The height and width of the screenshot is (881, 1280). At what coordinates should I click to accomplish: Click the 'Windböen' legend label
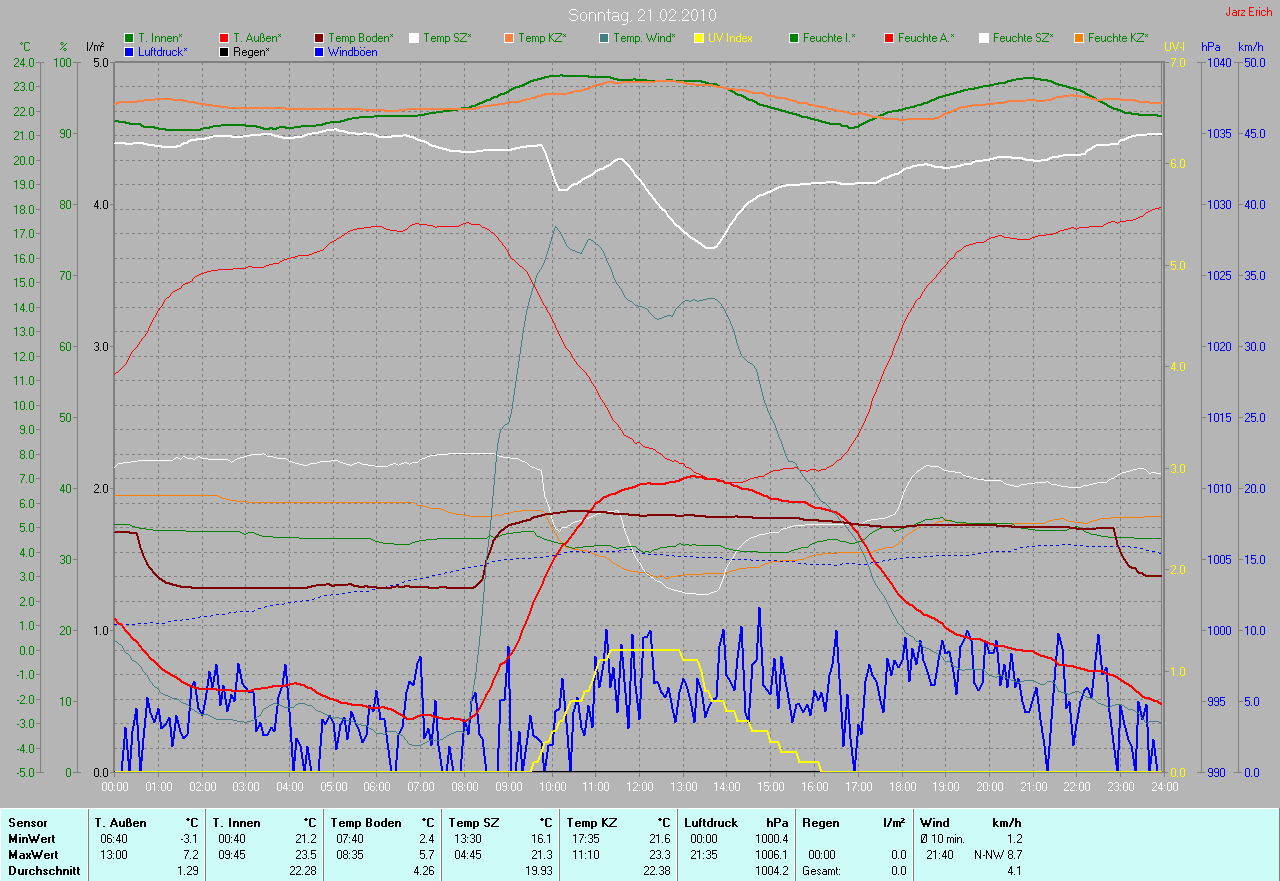coord(353,51)
